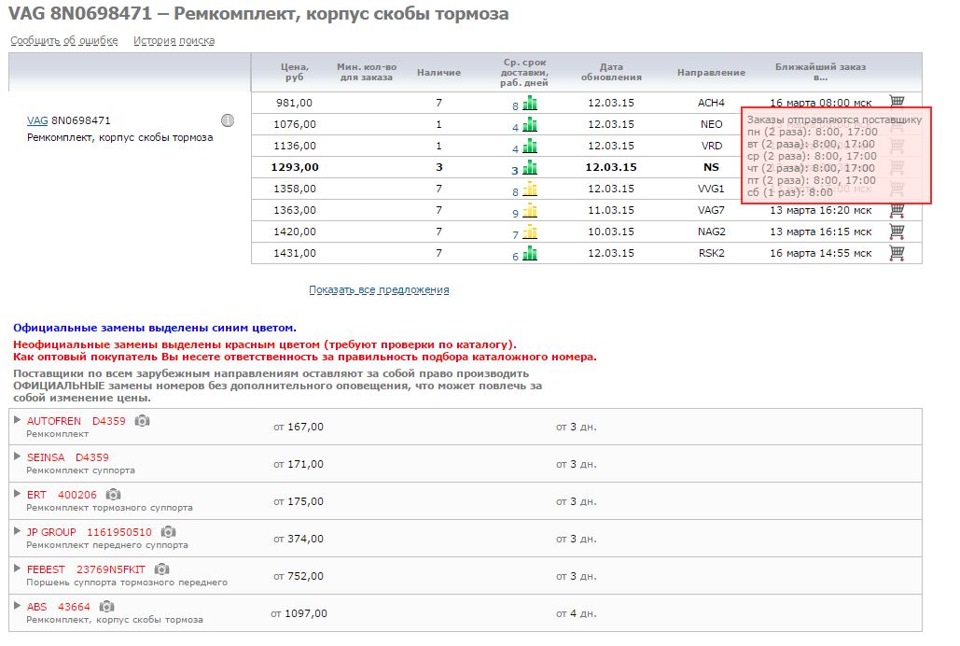This screenshot has height=646, width=960.
Task: View photo of FEBEST 23769N5FKIT camera icon
Action: [162, 569]
